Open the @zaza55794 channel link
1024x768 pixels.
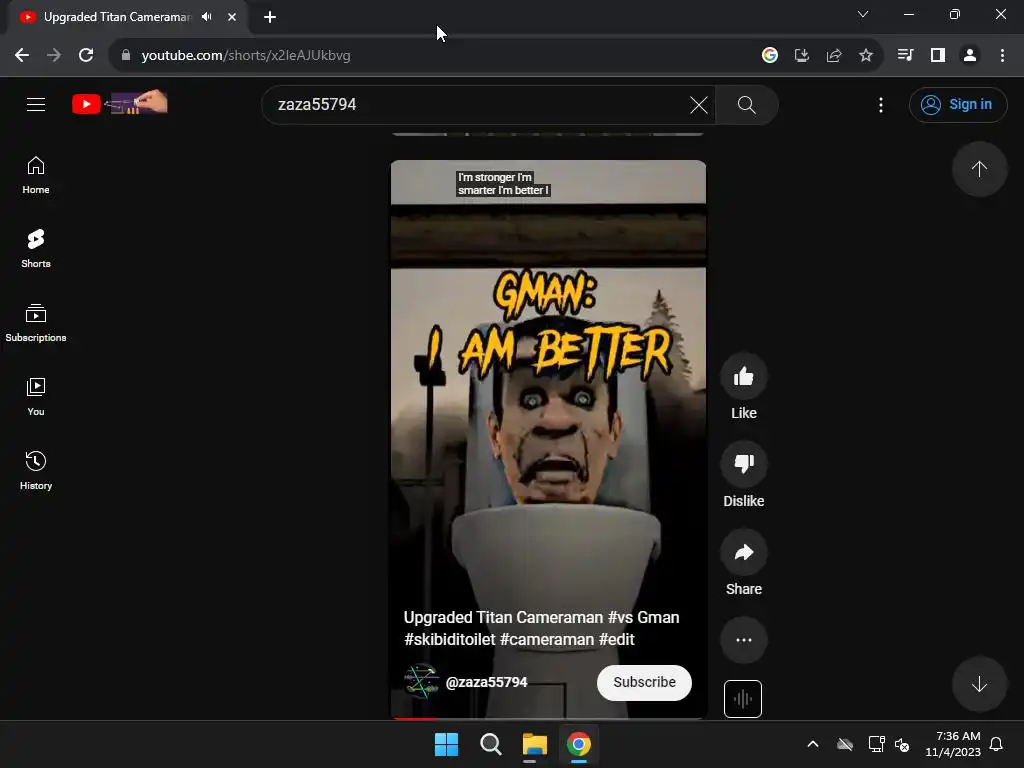point(487,682)
